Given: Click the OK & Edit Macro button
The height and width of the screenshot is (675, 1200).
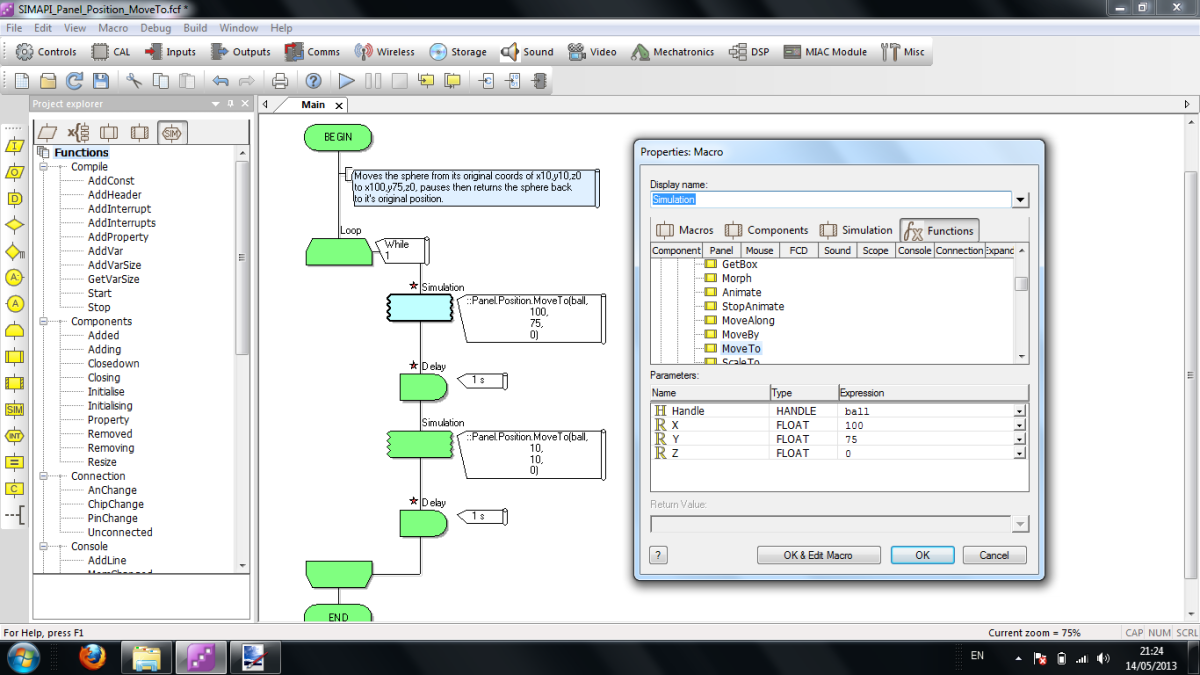Looking at the screenshot, I should (x=818, y=555).
